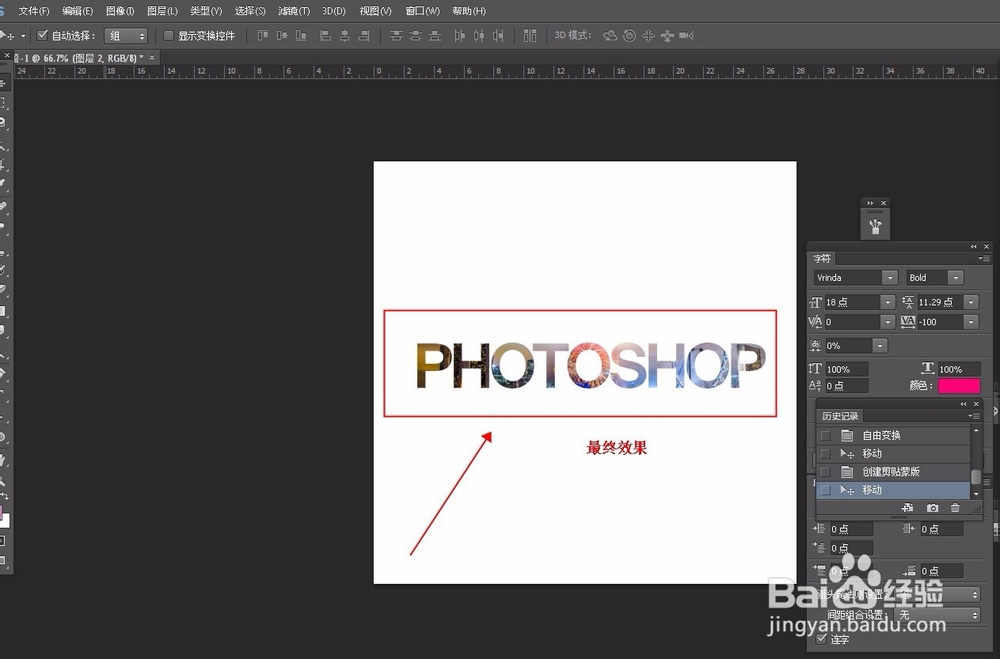Viewport: 1000px width, 659px height.
Task: Click the vertical scale 100% field
Action: [847, 369]
